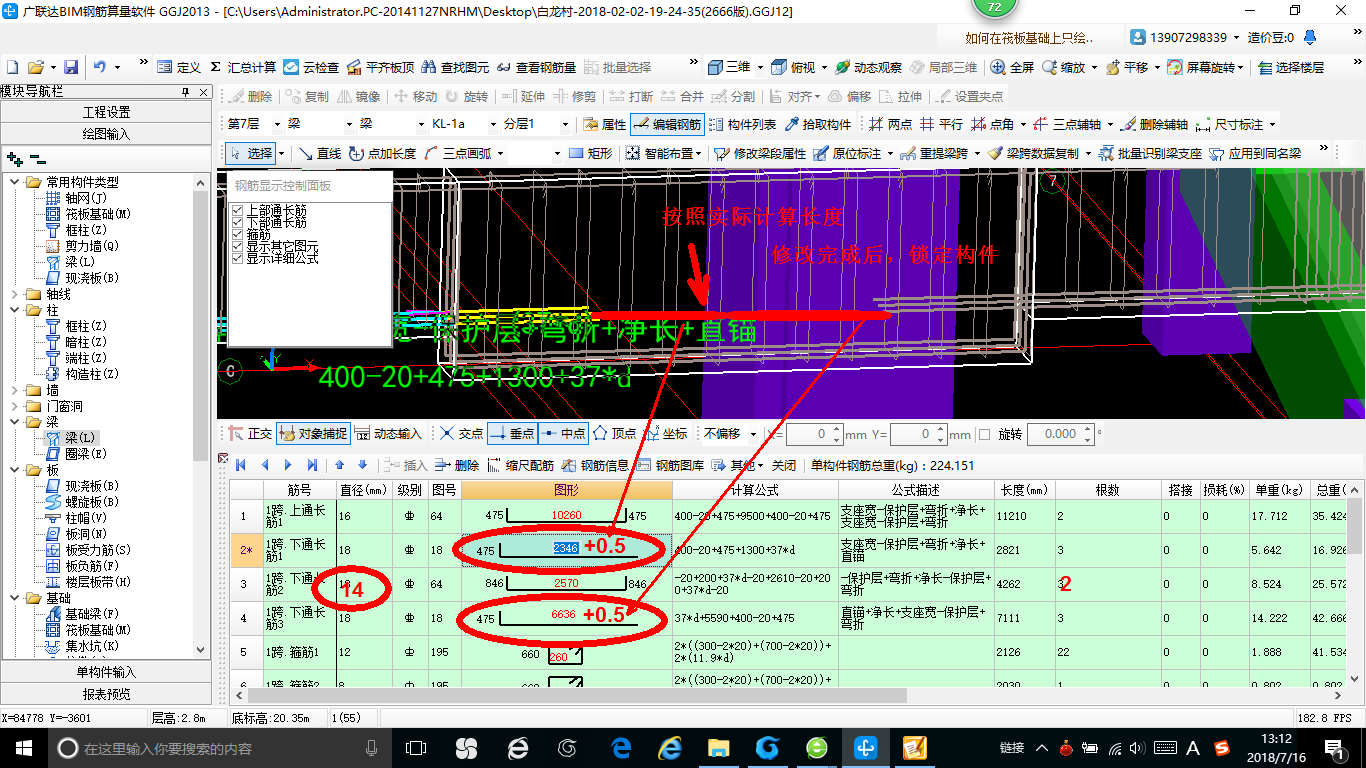Toggle 箍筋 display checkbox
The width and height of the screenshot is (1366, 768).
(x=237, y=234)
